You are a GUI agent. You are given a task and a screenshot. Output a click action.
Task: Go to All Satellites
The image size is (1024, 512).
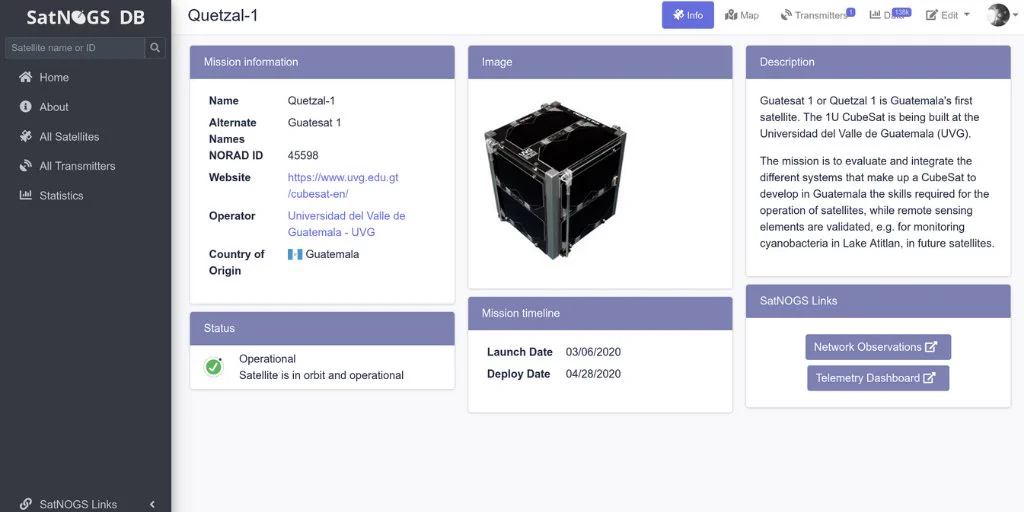tap(69, 136)
